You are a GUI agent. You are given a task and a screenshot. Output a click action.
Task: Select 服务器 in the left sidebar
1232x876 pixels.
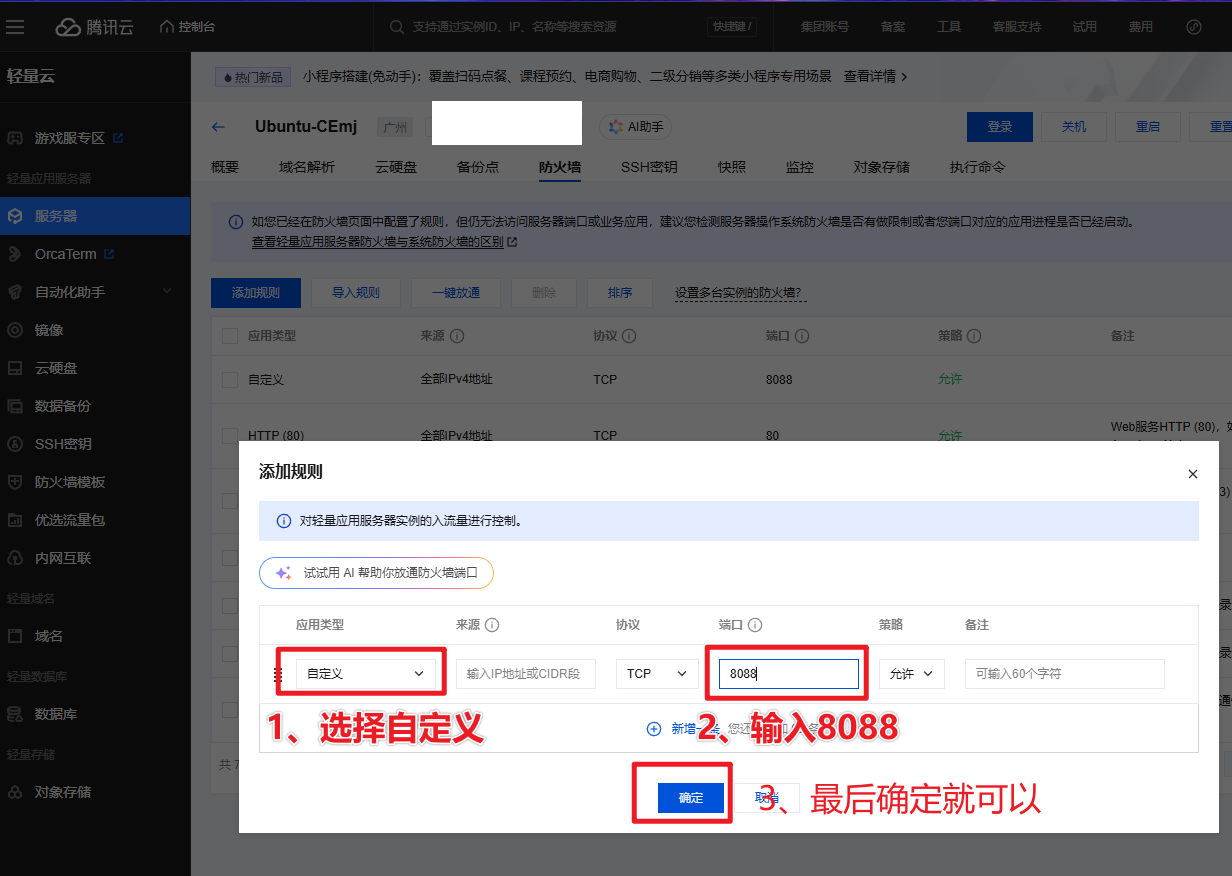(x=56, y=216)
